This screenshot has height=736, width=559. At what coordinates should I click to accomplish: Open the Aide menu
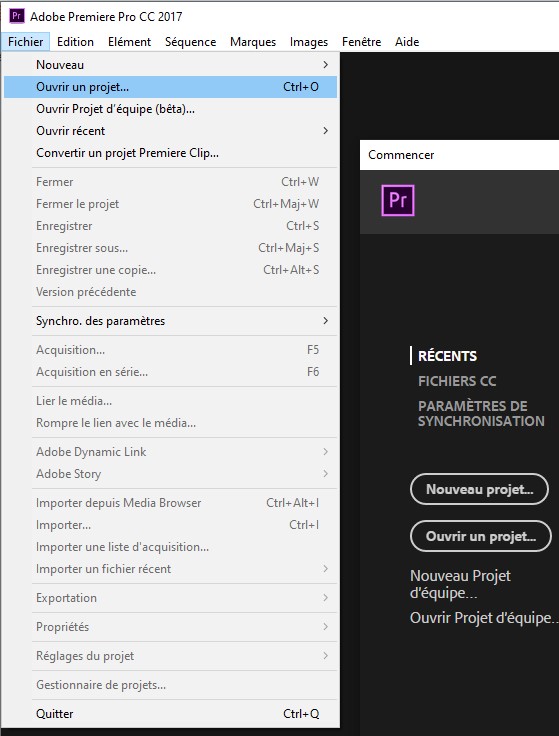coord(406,42)
